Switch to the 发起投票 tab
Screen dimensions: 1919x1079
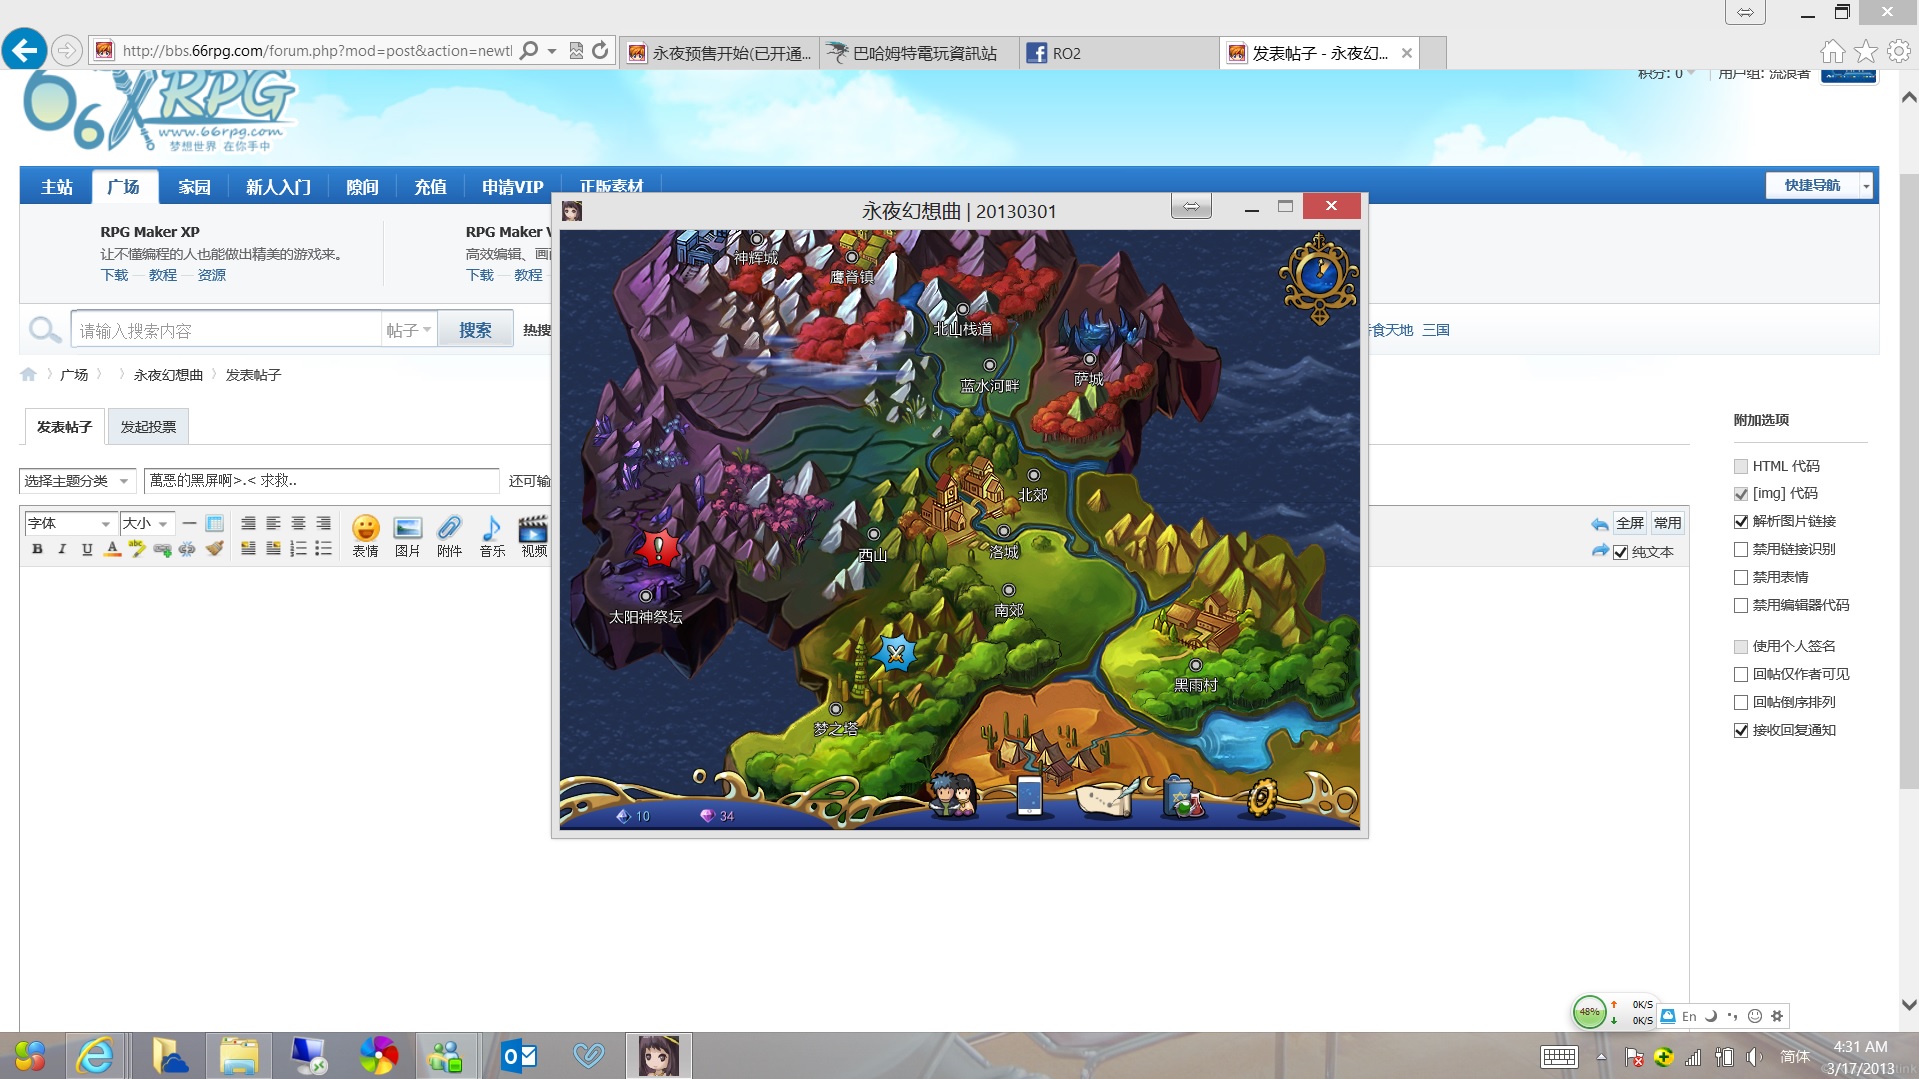click(148, 427)
